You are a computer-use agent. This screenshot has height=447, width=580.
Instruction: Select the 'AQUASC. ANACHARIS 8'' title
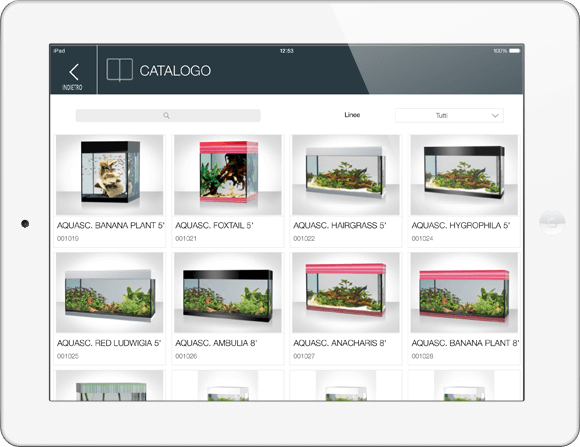[x=340, y=343]
